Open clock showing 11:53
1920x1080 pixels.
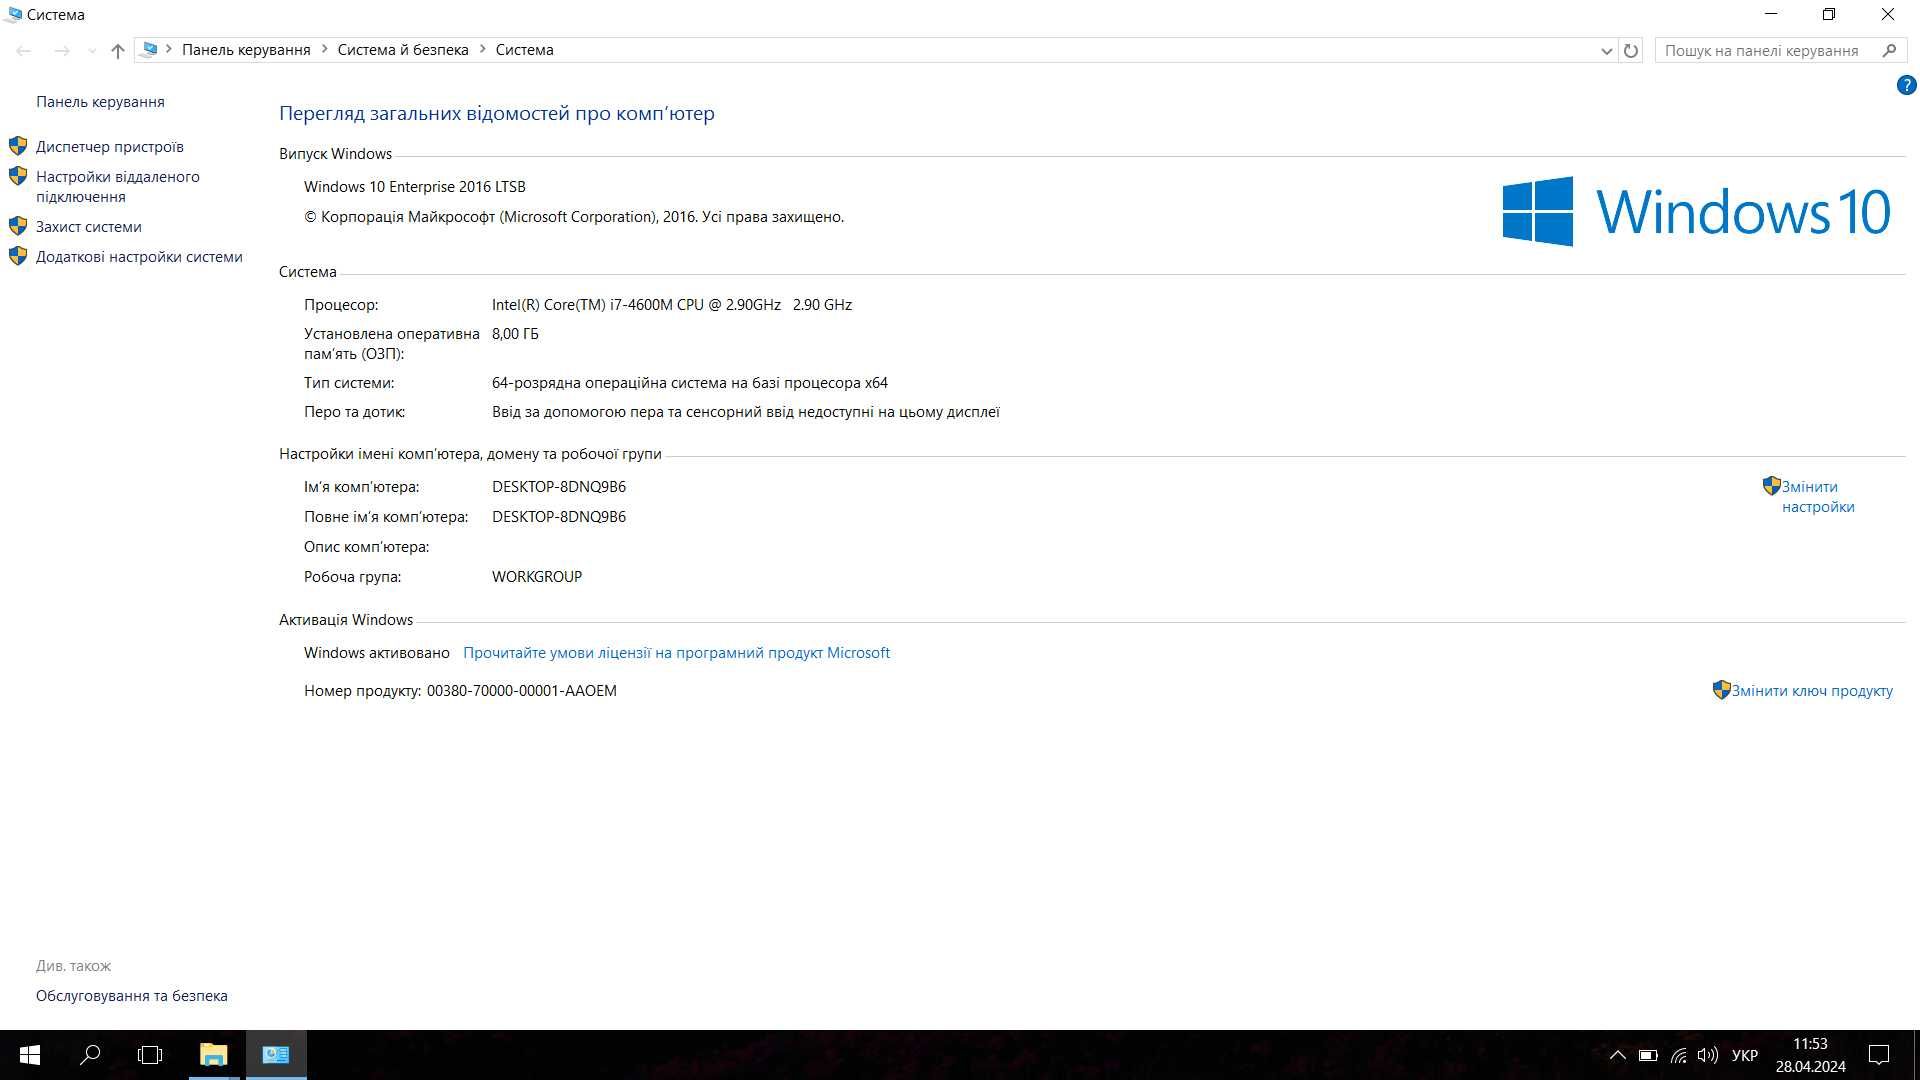[x=1811, y=1055]
